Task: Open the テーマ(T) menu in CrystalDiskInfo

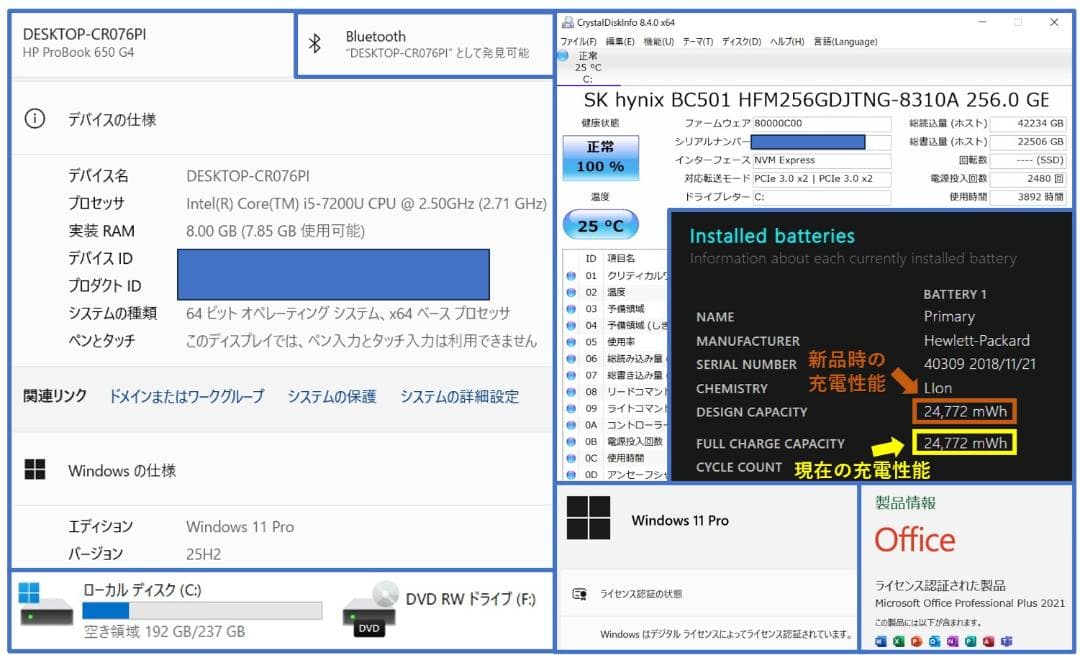Action: coord(698,41)
